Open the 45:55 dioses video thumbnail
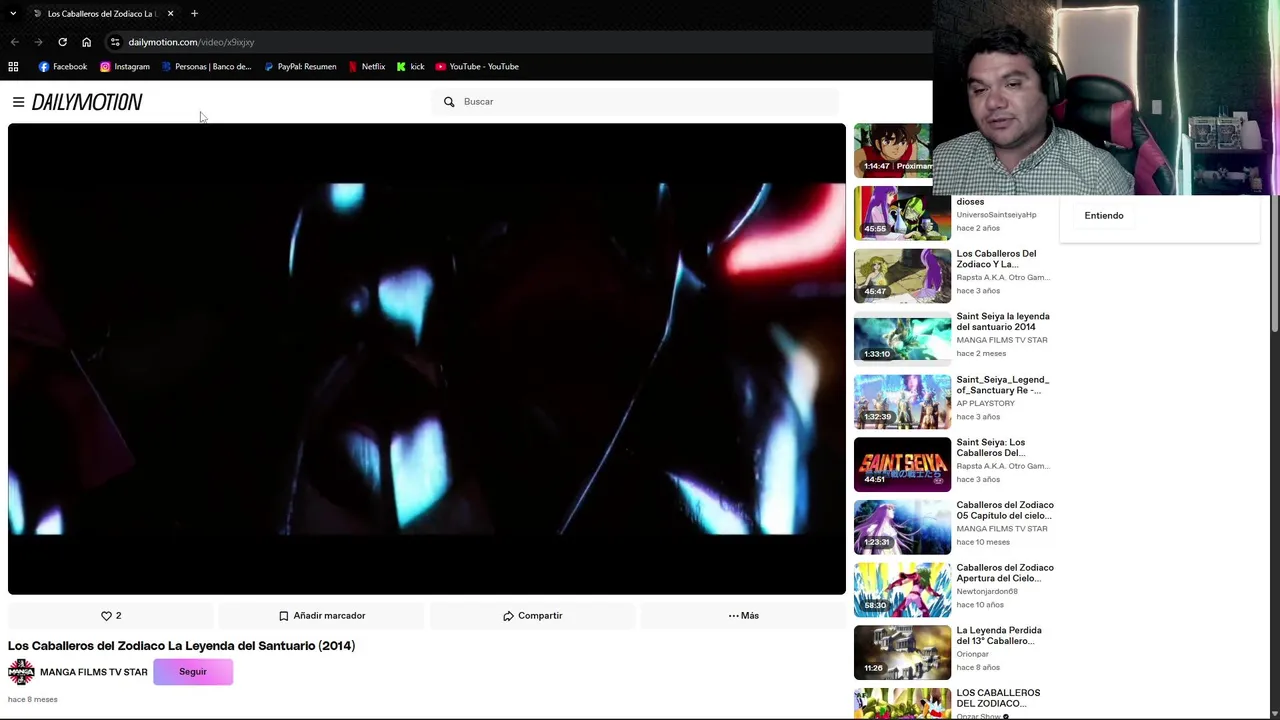The image size is (1280, 720). [x=902, y=214]
